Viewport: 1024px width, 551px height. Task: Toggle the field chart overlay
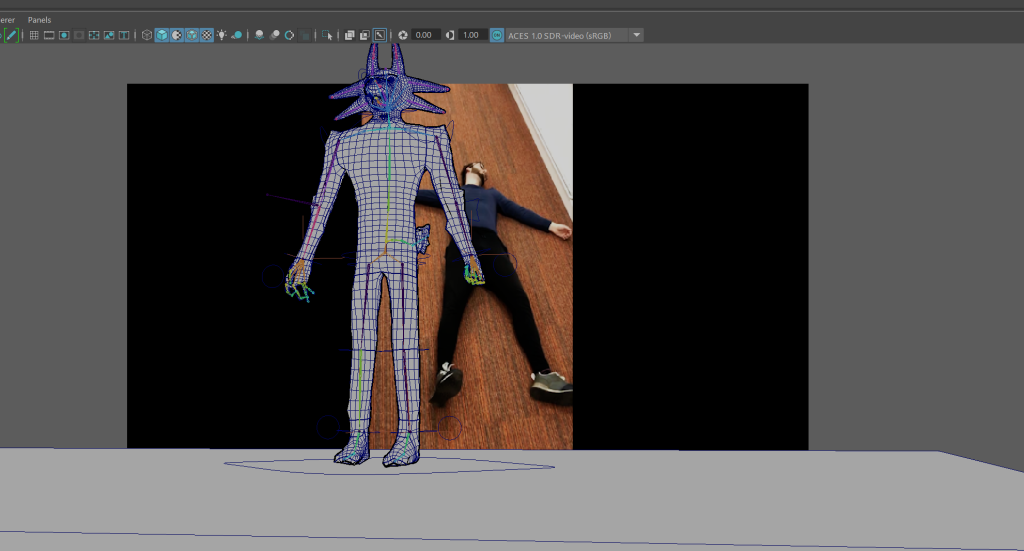point(94,35)
